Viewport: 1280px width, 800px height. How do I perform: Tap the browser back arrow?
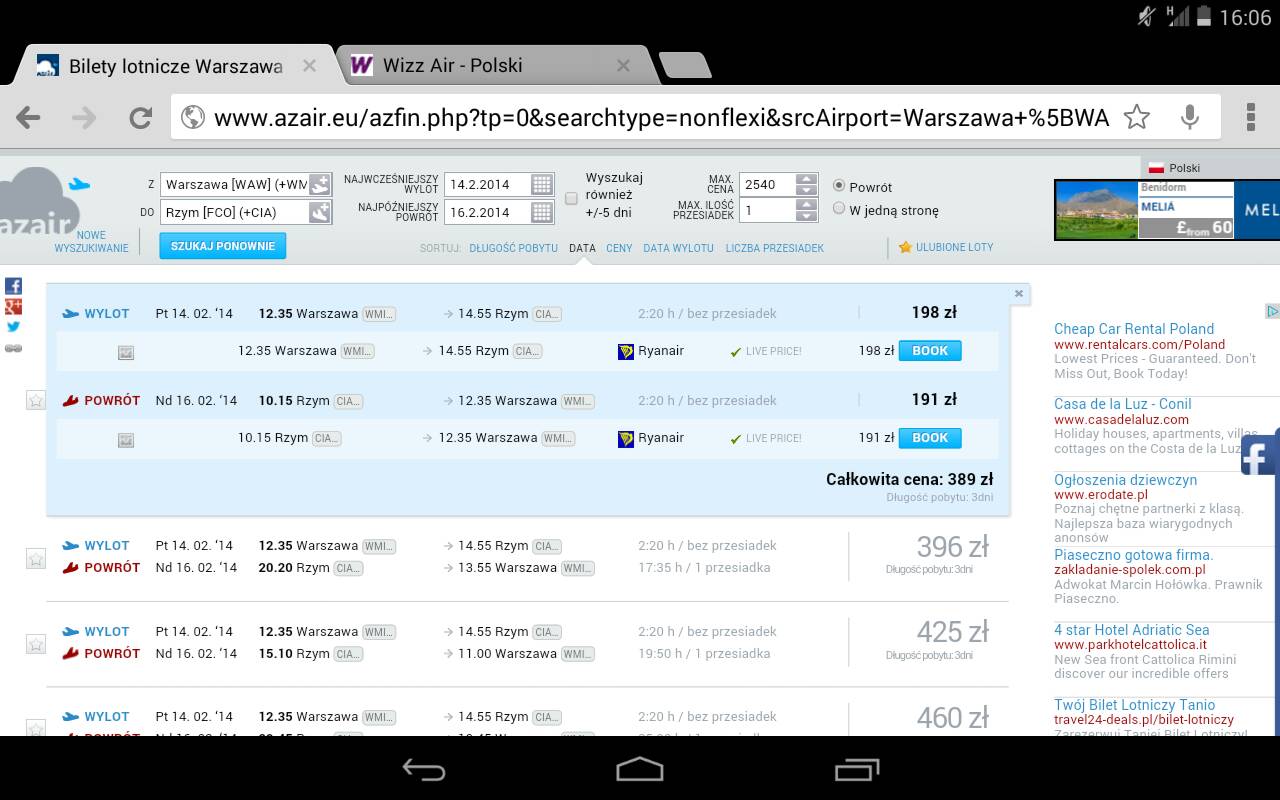[28, 118]
